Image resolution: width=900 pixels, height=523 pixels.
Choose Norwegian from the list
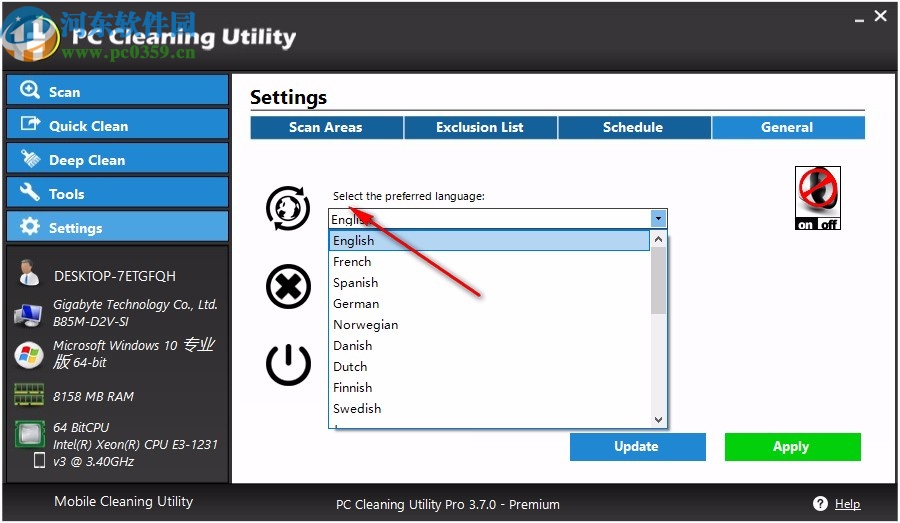490,325
